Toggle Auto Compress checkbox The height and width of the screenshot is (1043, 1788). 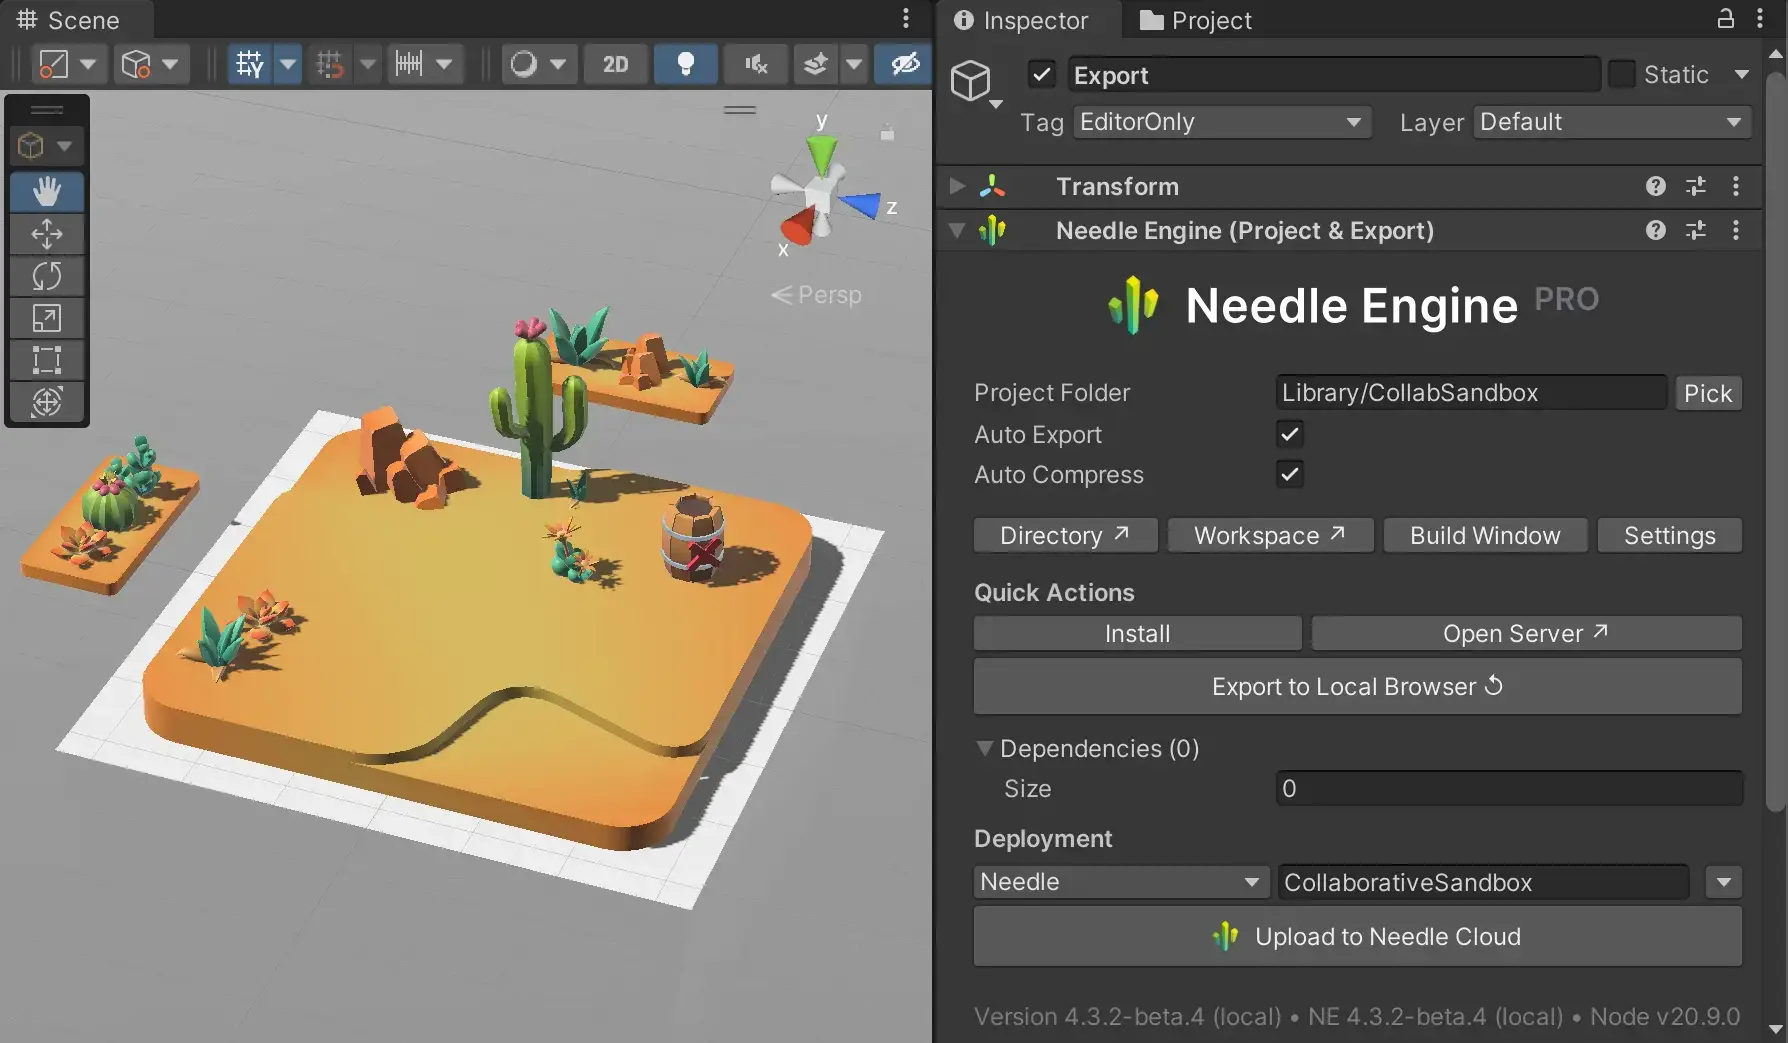(x=1290, y=474)
